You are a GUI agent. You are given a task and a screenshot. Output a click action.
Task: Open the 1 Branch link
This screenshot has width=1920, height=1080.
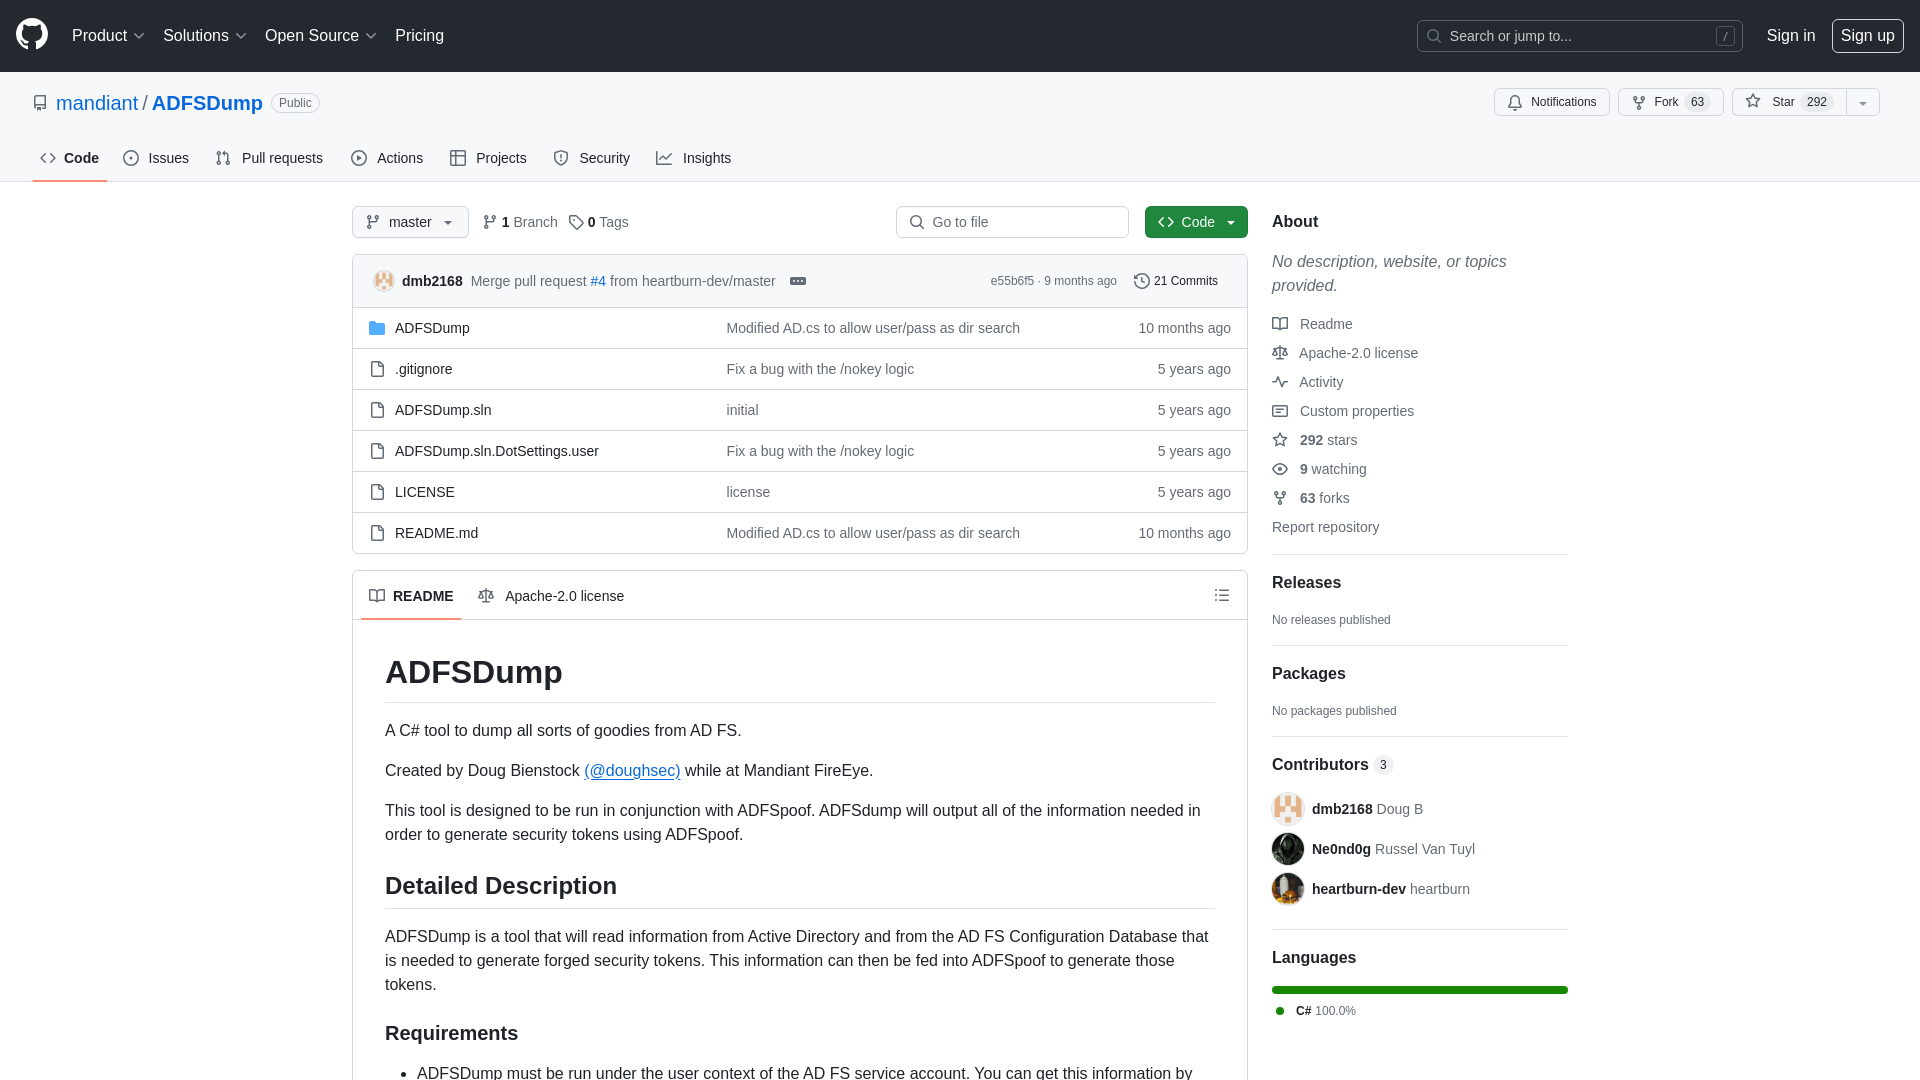pos(520,222)
